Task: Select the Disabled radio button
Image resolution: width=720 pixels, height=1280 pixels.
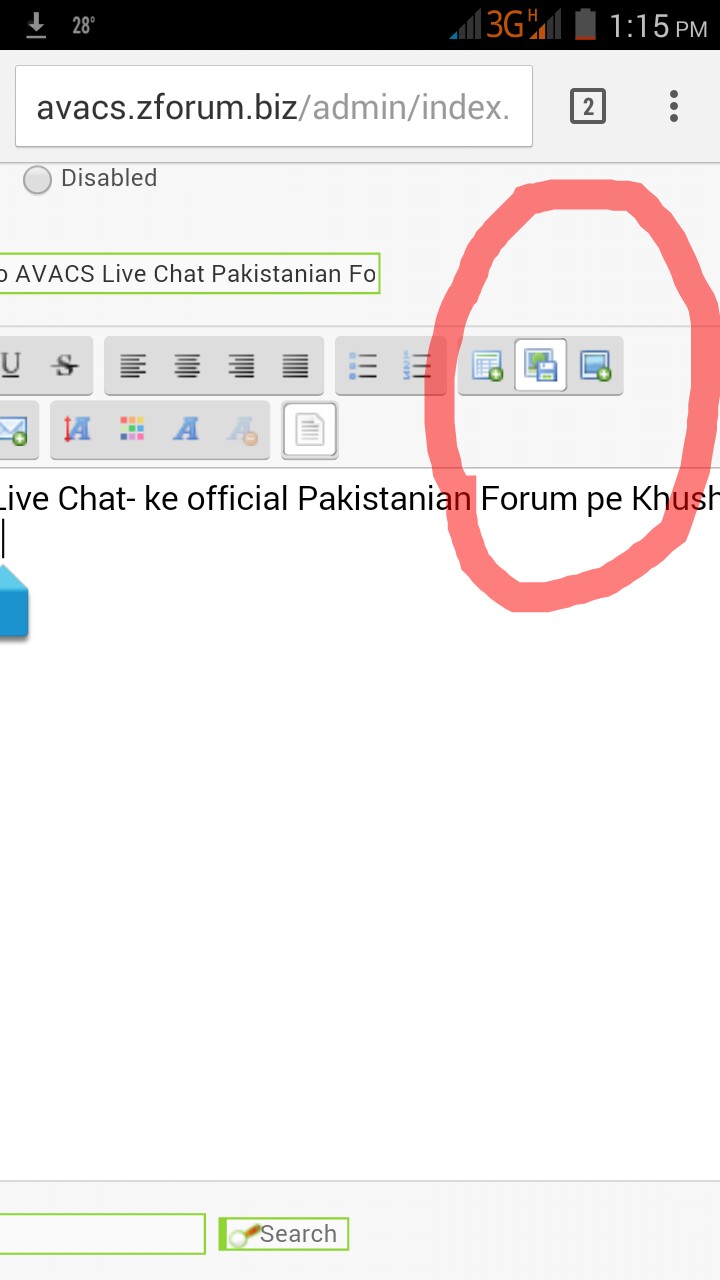Action: 37,180
